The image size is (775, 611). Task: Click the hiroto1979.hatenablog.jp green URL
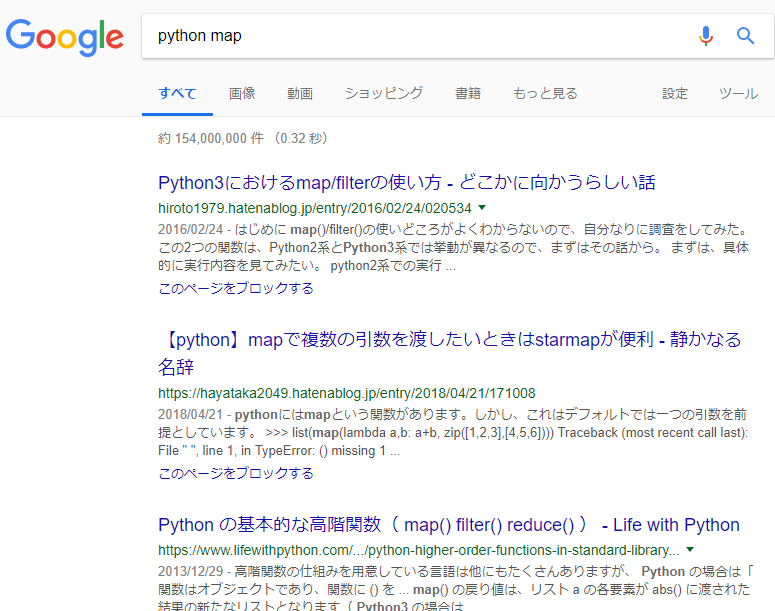click(315, 208)
